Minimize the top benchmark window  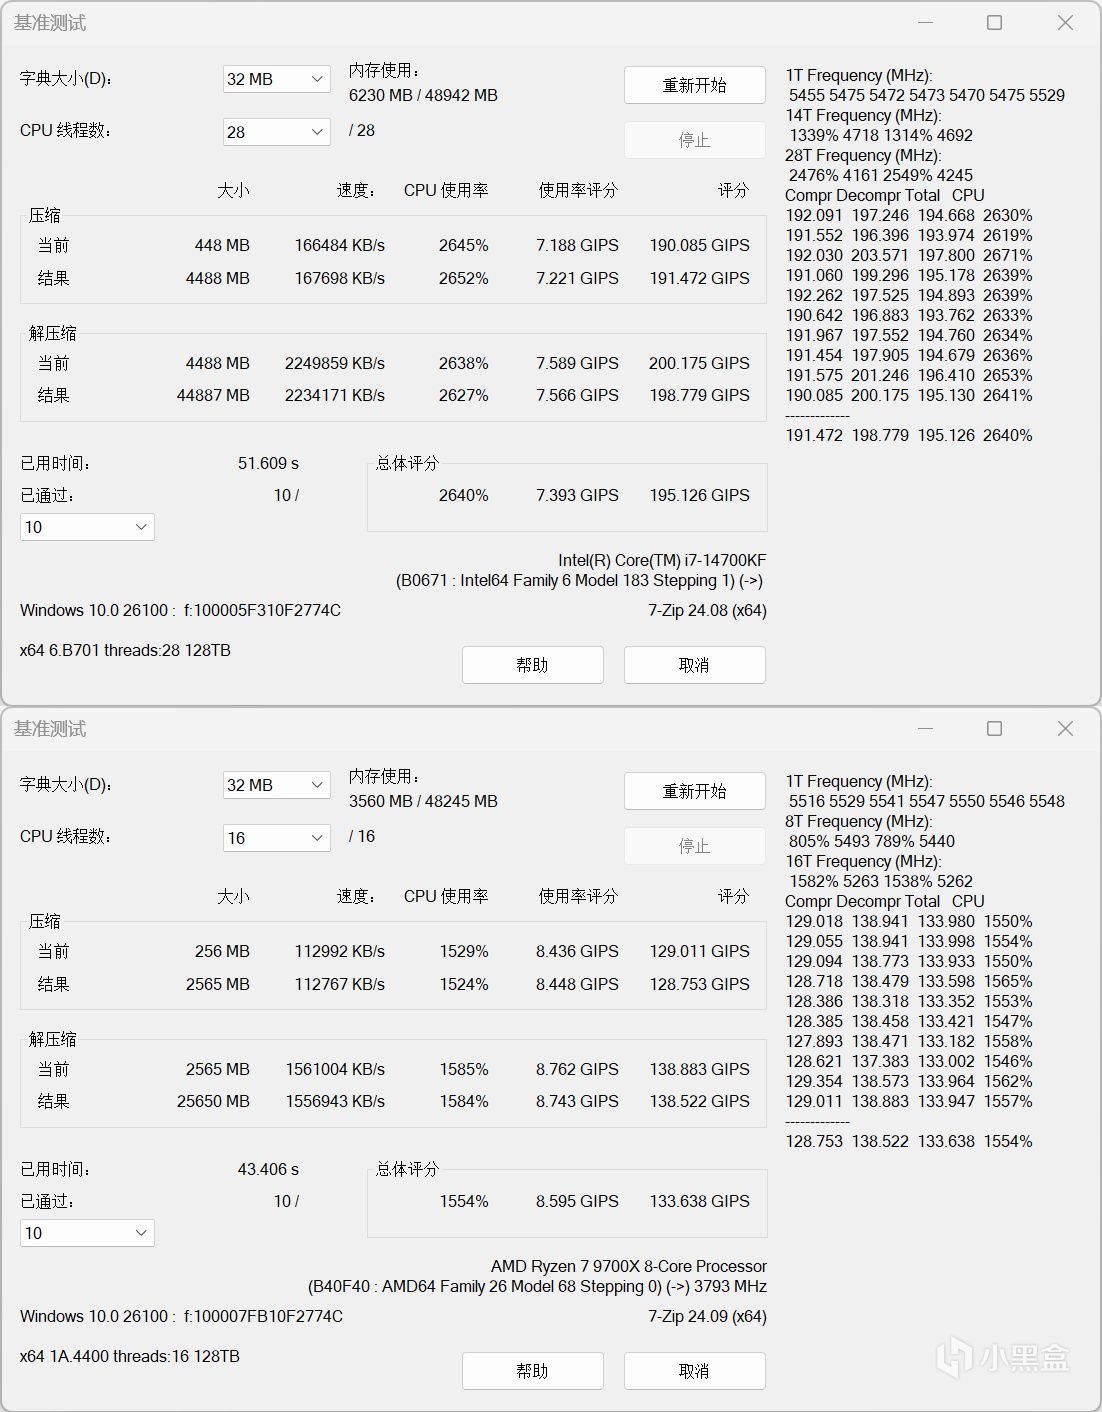click(925, 22)
